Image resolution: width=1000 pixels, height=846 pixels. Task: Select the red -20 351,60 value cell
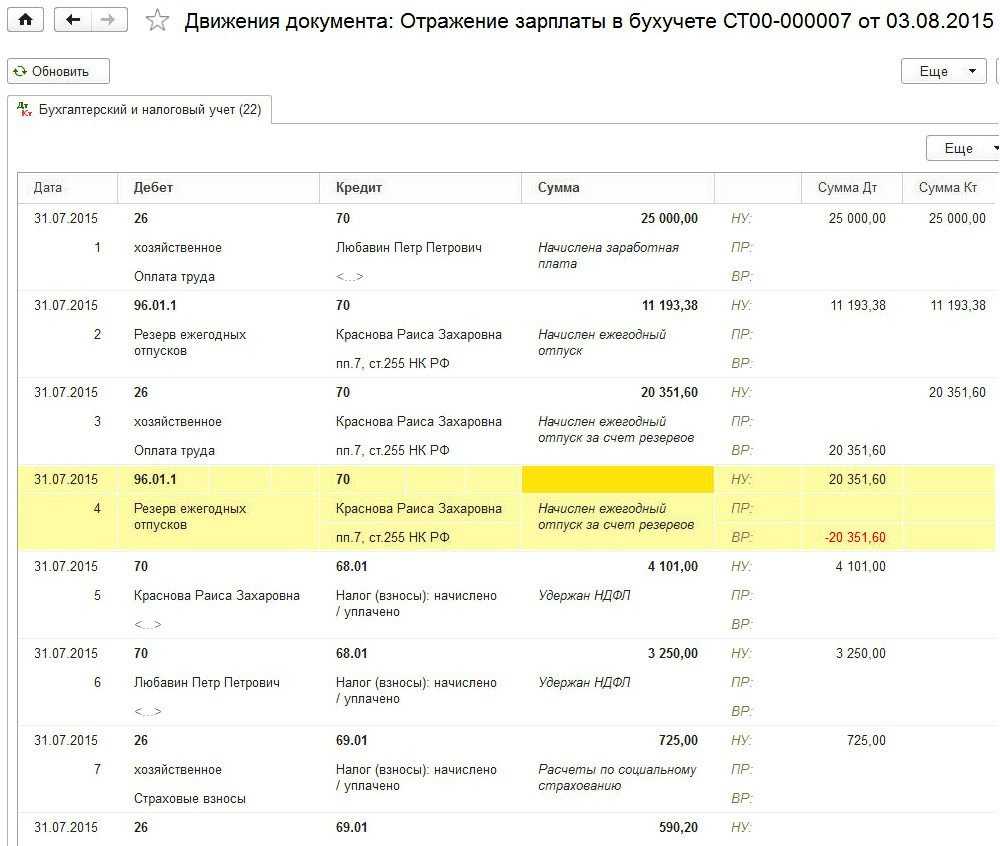click(x=854, y=538)
